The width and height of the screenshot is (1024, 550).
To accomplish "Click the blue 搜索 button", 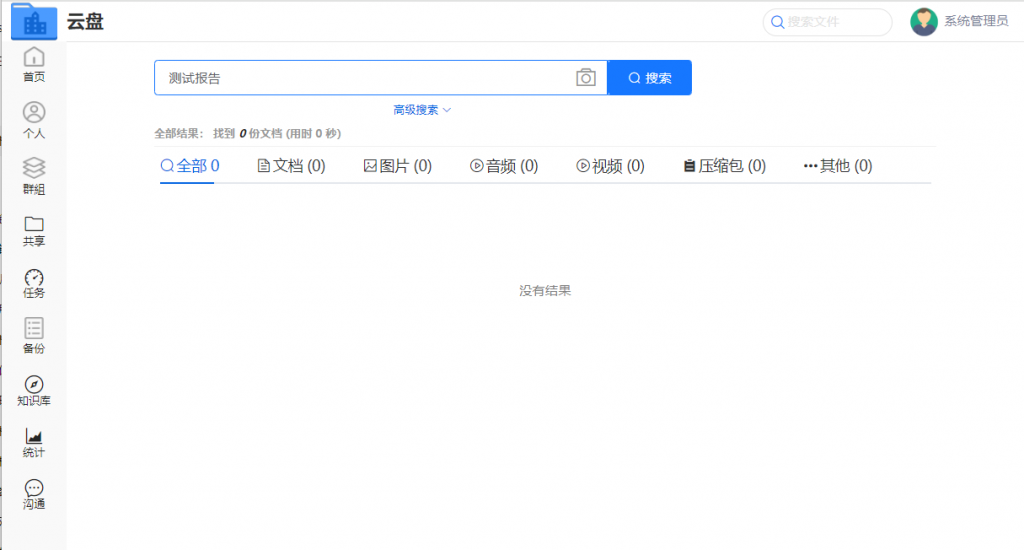I will pos(649,78).
